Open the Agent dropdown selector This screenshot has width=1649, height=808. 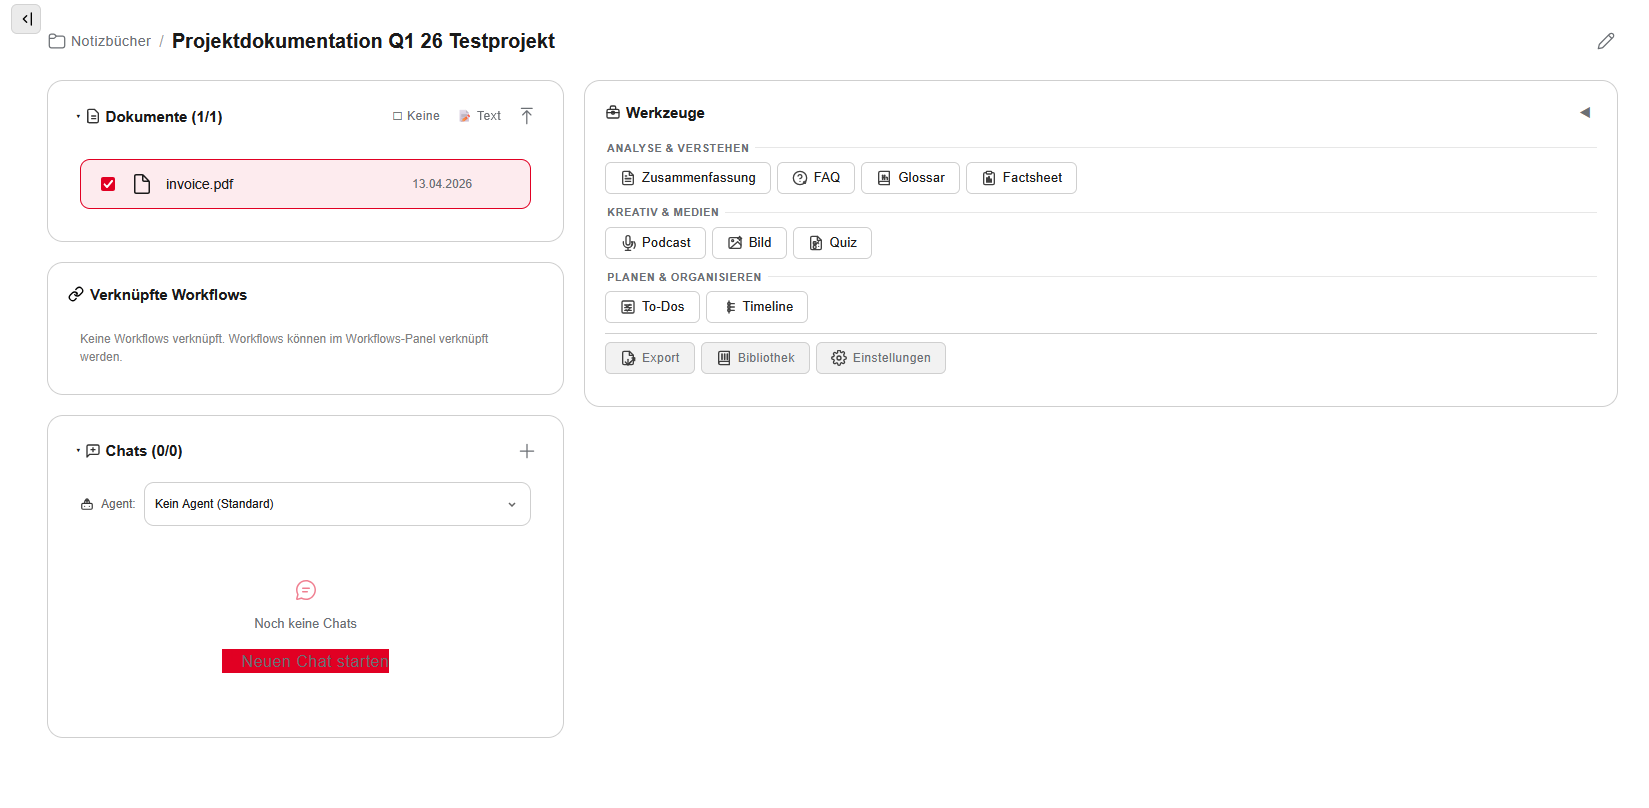(x=337, y=504)
